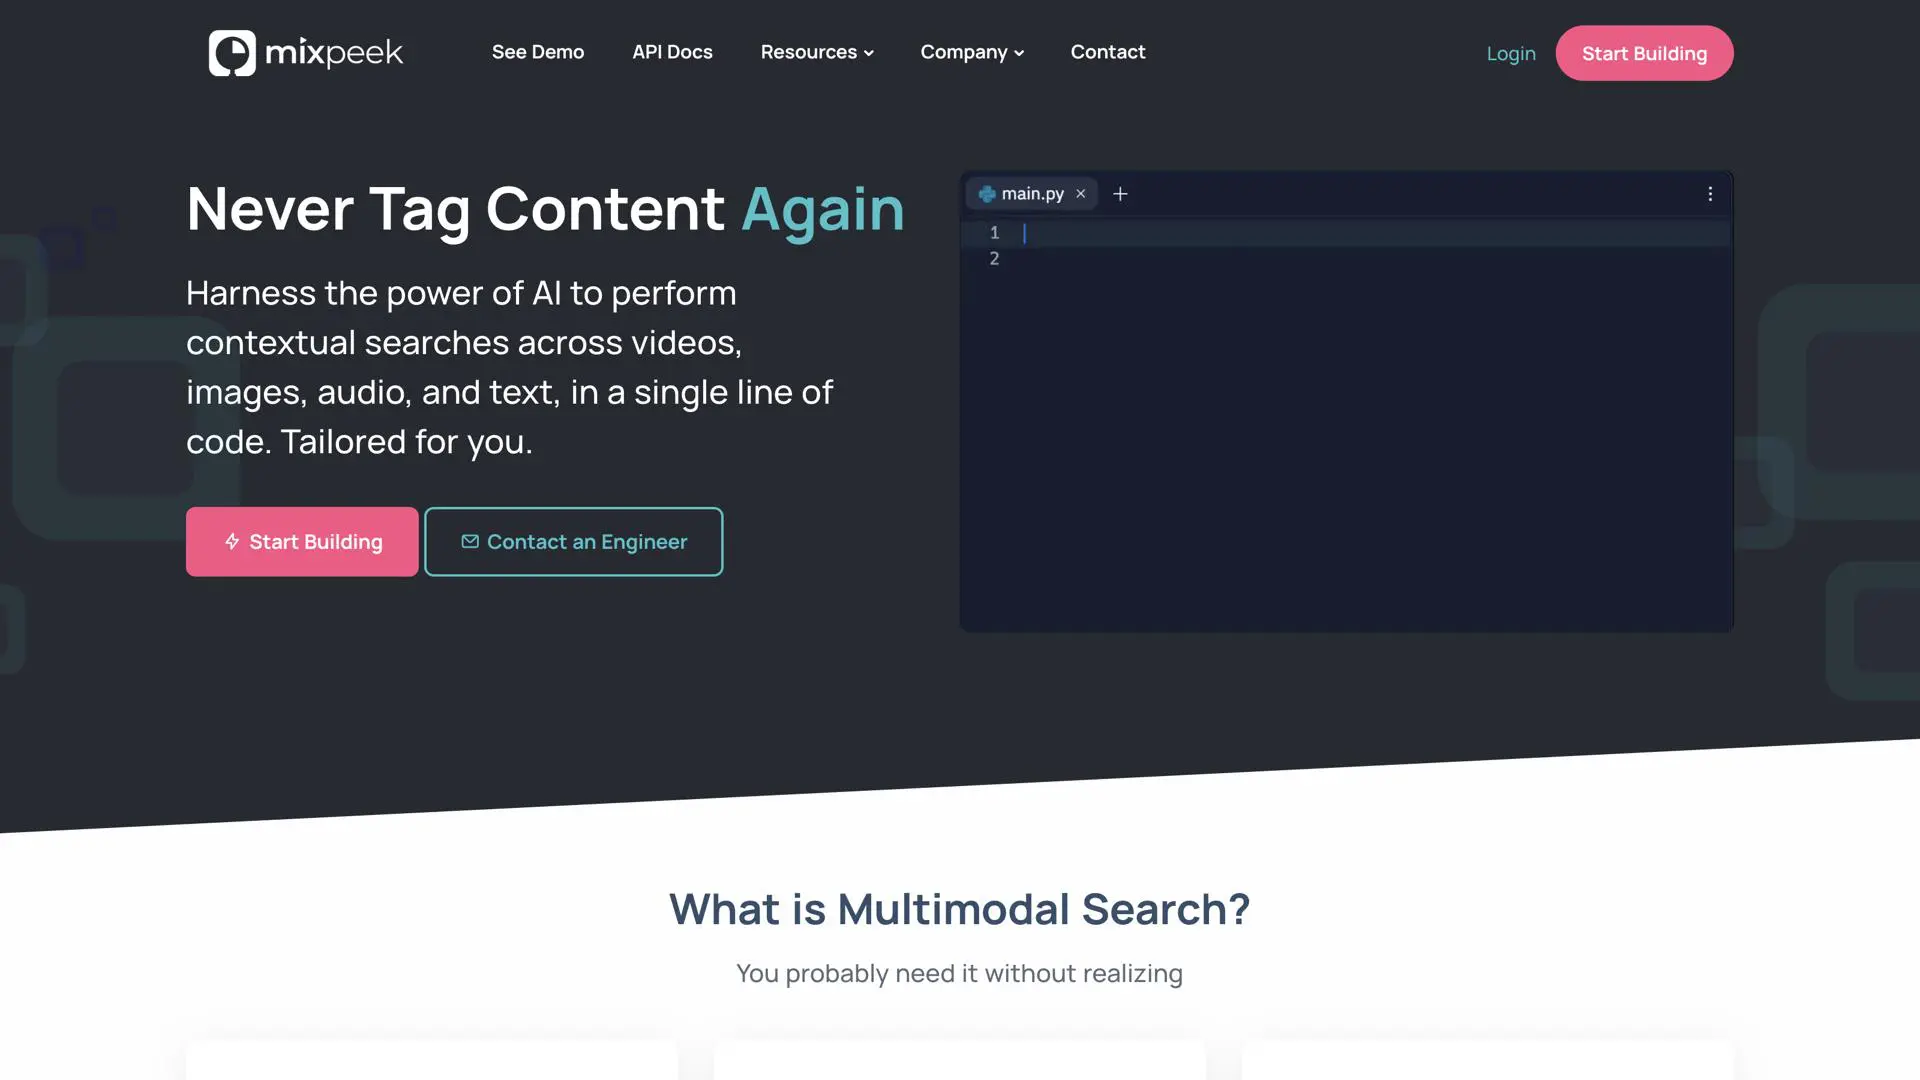1920x1080 pixels.
Task: Select the main.py tab label
Action: (x=1032, y=194)
